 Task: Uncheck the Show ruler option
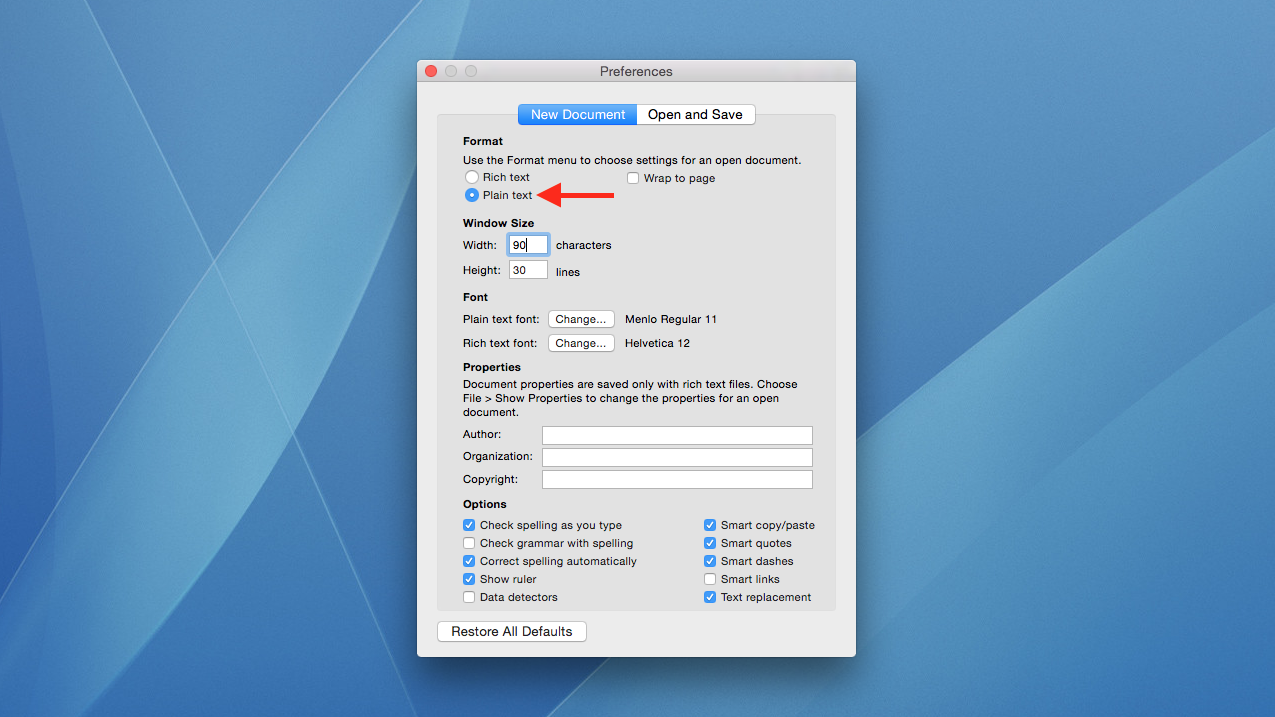(469, 579)
